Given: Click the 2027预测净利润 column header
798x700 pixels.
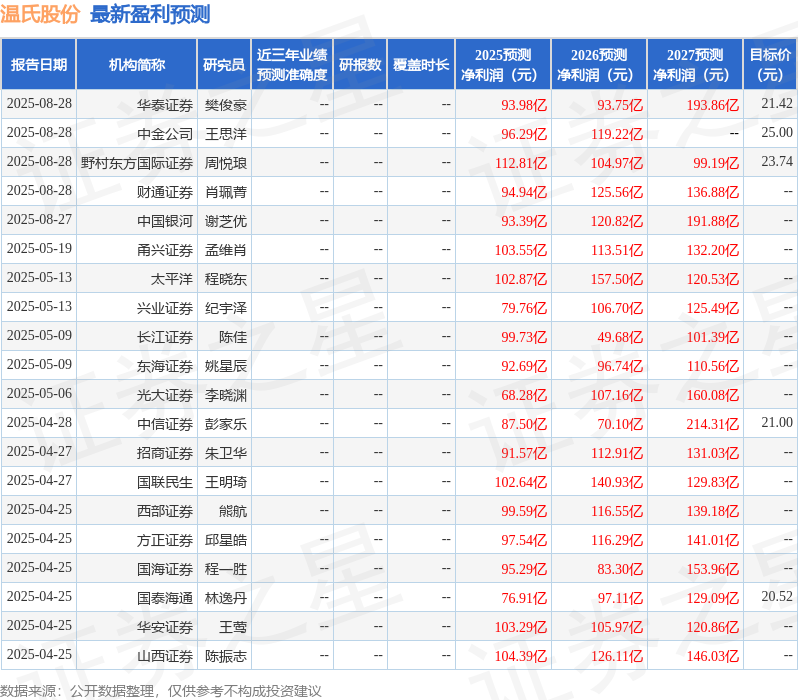Looking at the screenshot, I should 695,65.
